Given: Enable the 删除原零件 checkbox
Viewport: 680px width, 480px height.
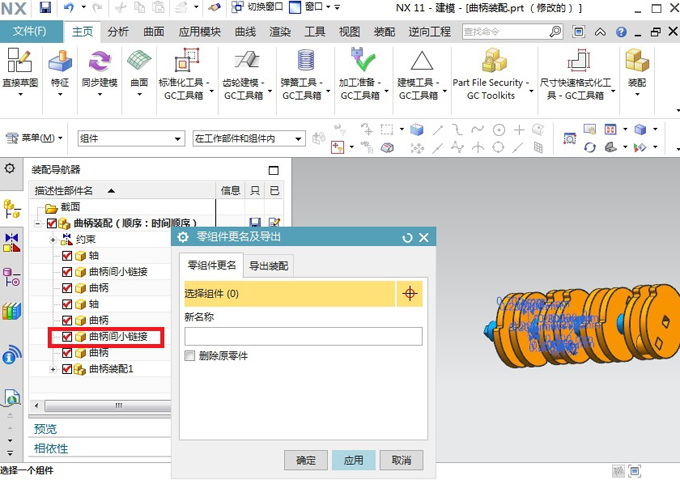Looking at the screenshot, I should [x=190, y=356].
